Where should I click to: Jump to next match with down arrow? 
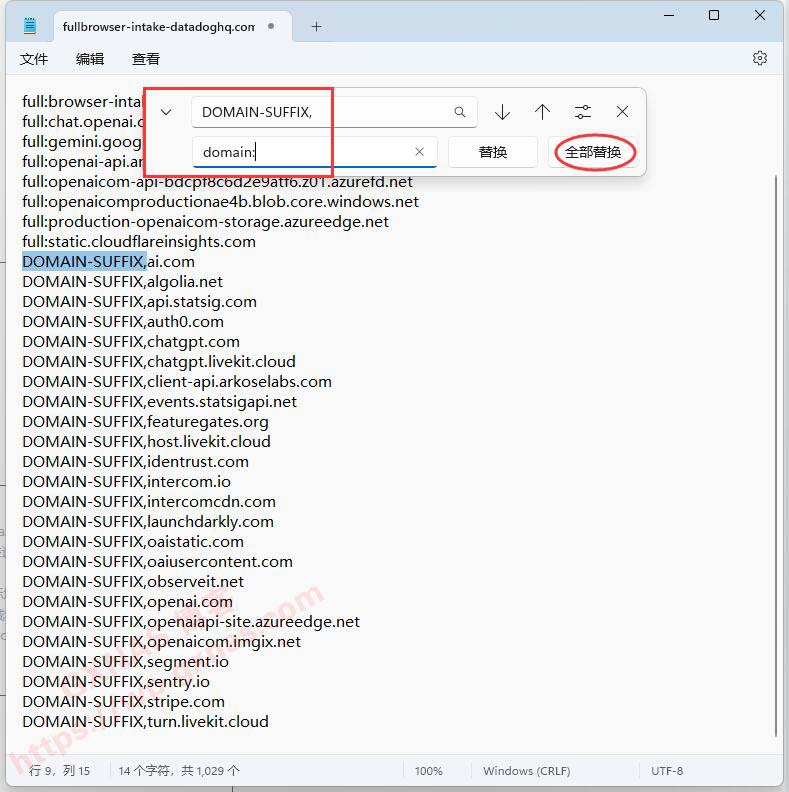point(502,112)
